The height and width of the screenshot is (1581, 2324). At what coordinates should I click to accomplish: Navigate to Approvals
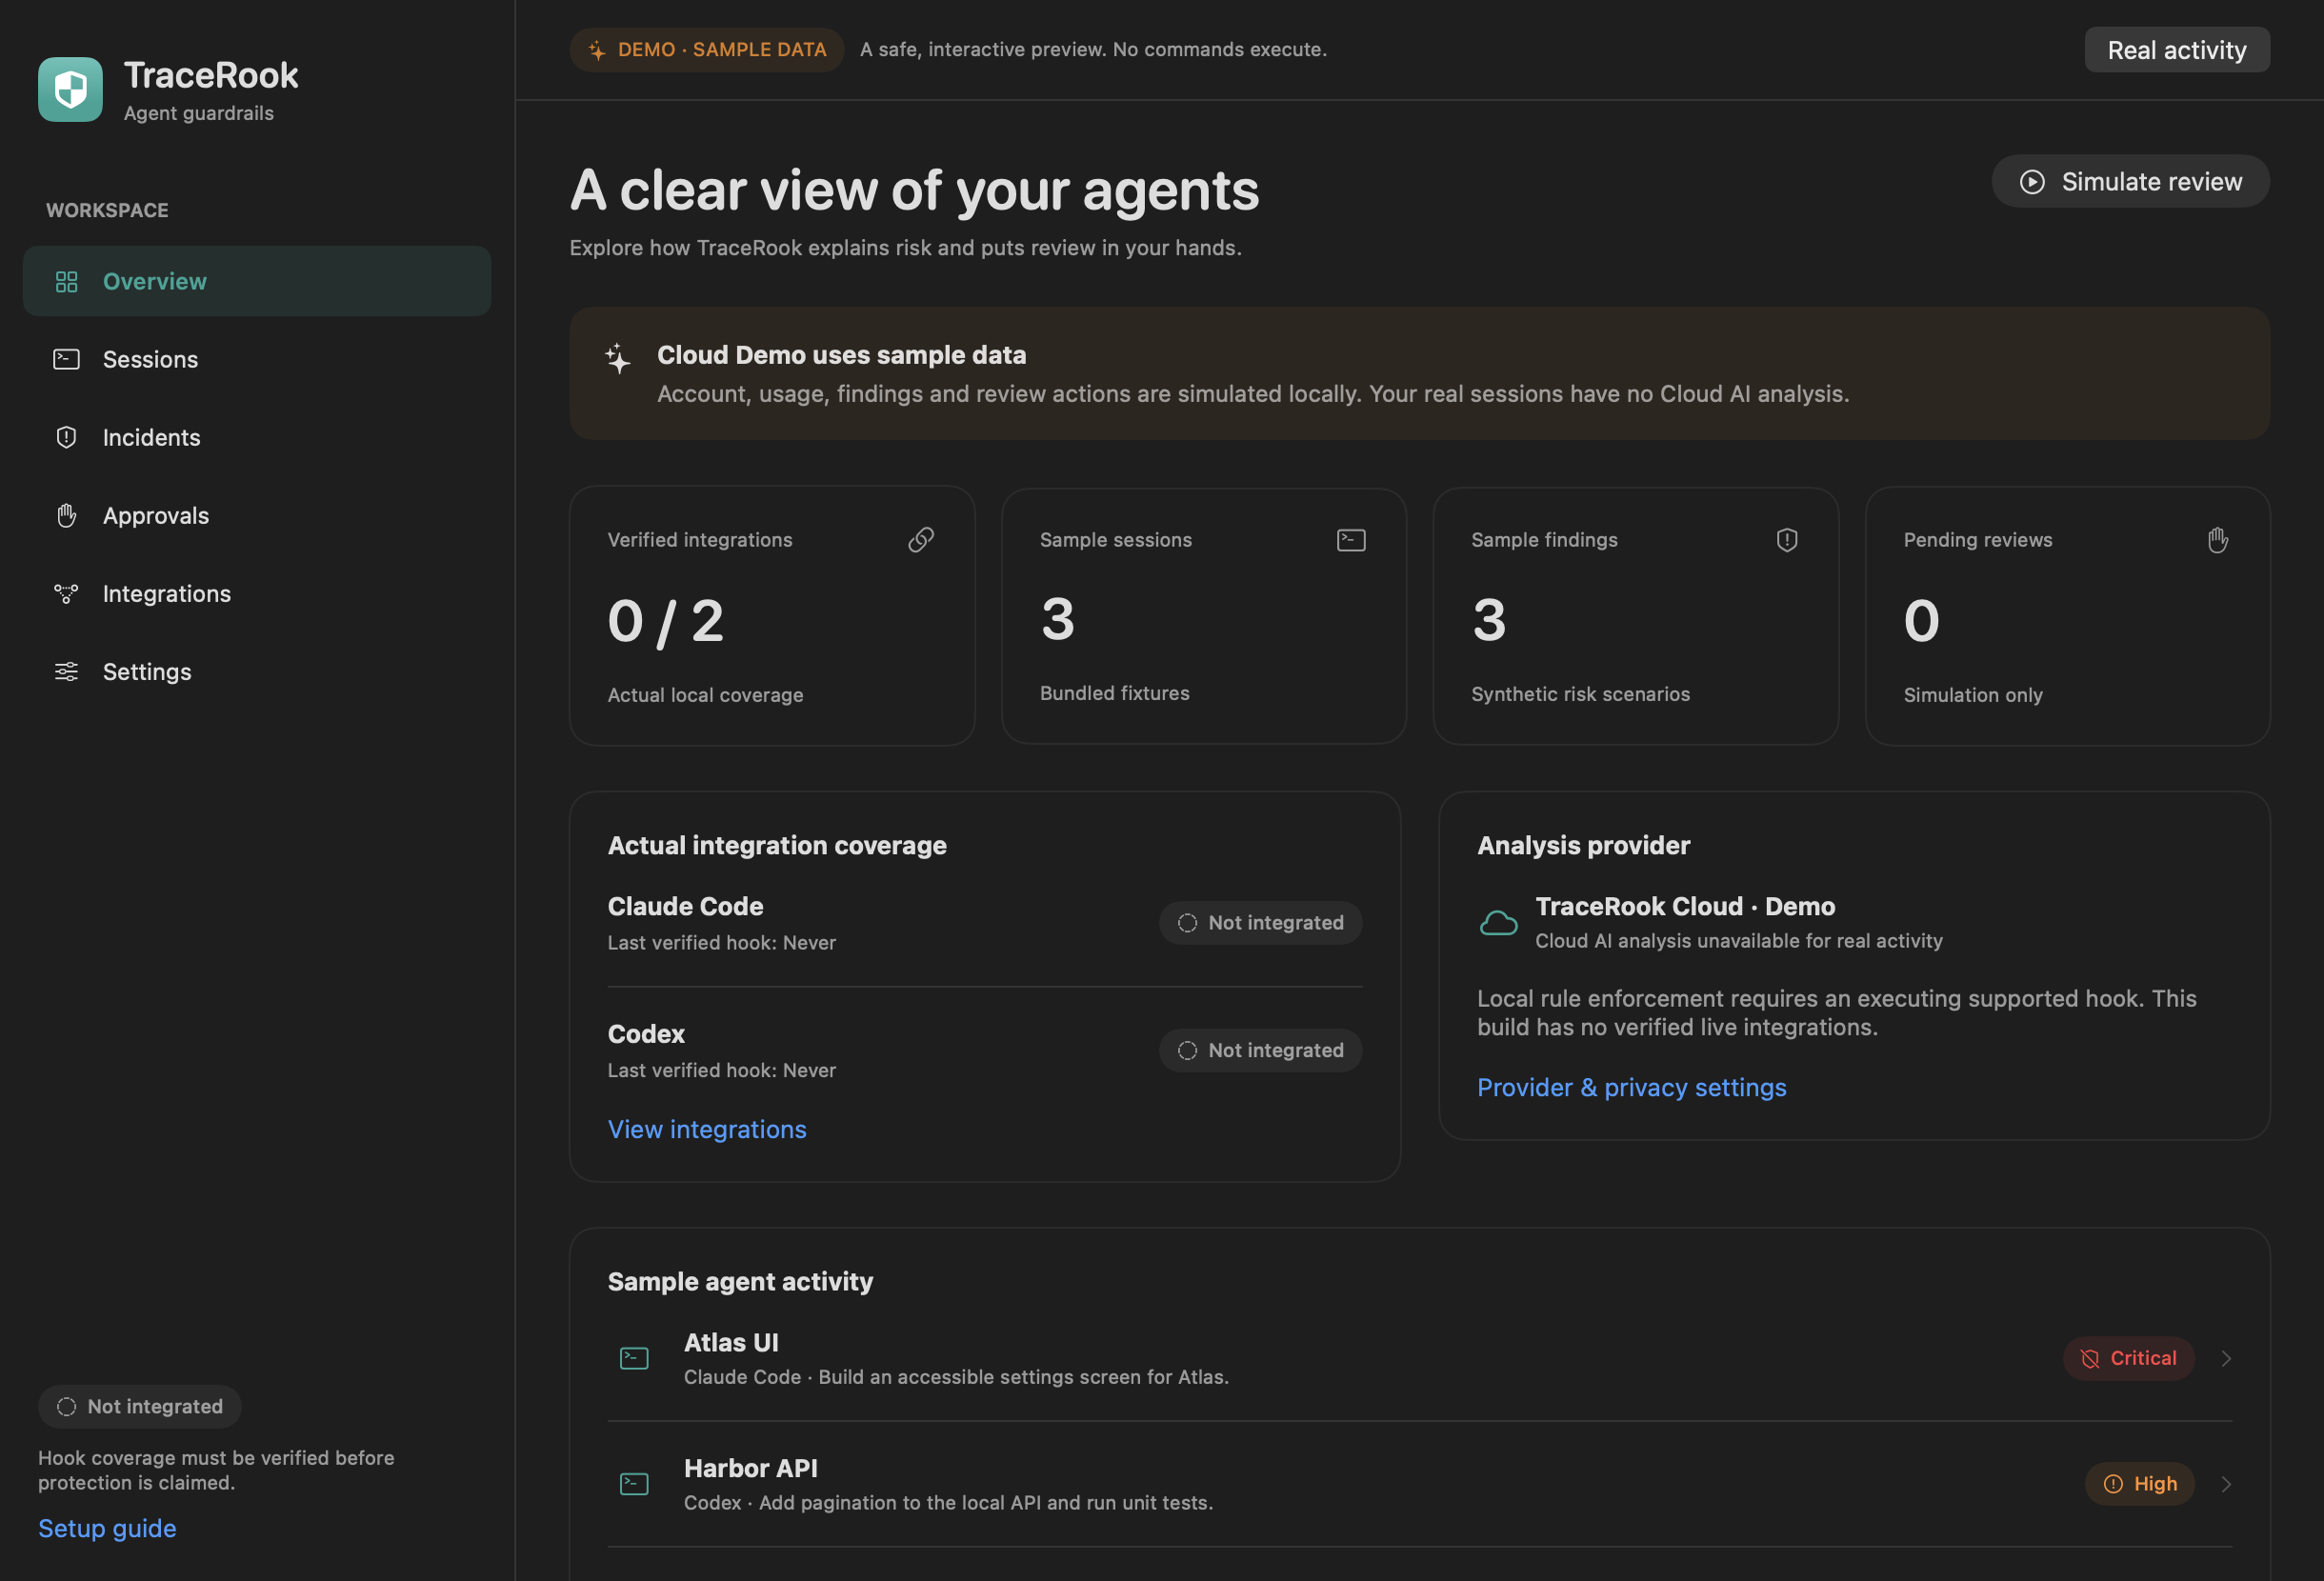click(257, 516)
